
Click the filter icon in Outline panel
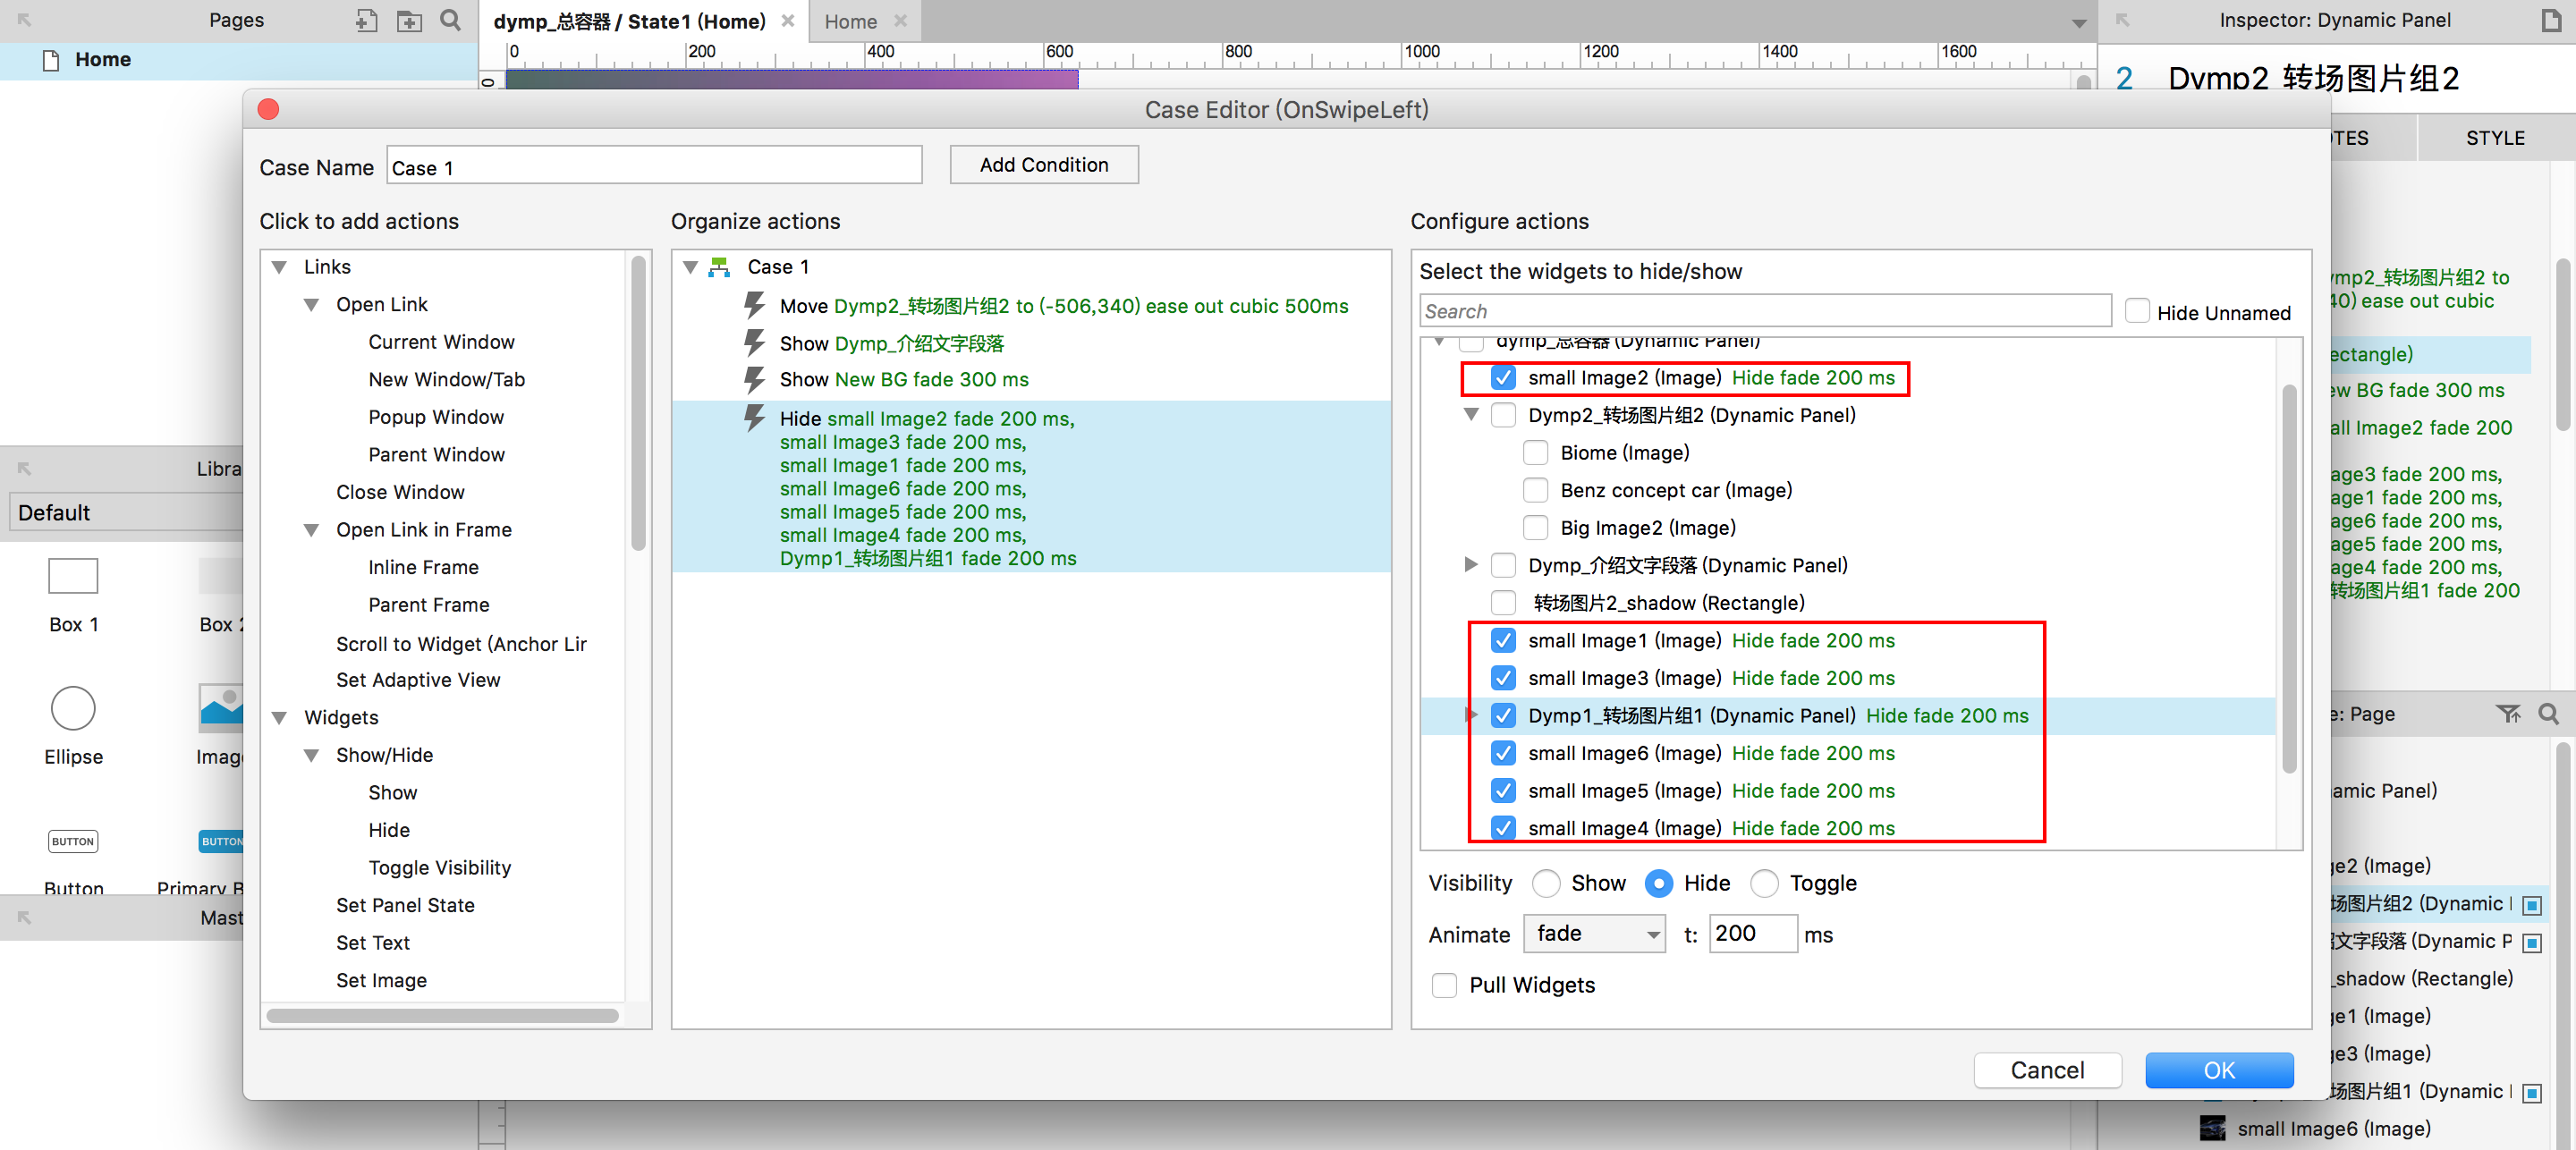point(2507,714)
